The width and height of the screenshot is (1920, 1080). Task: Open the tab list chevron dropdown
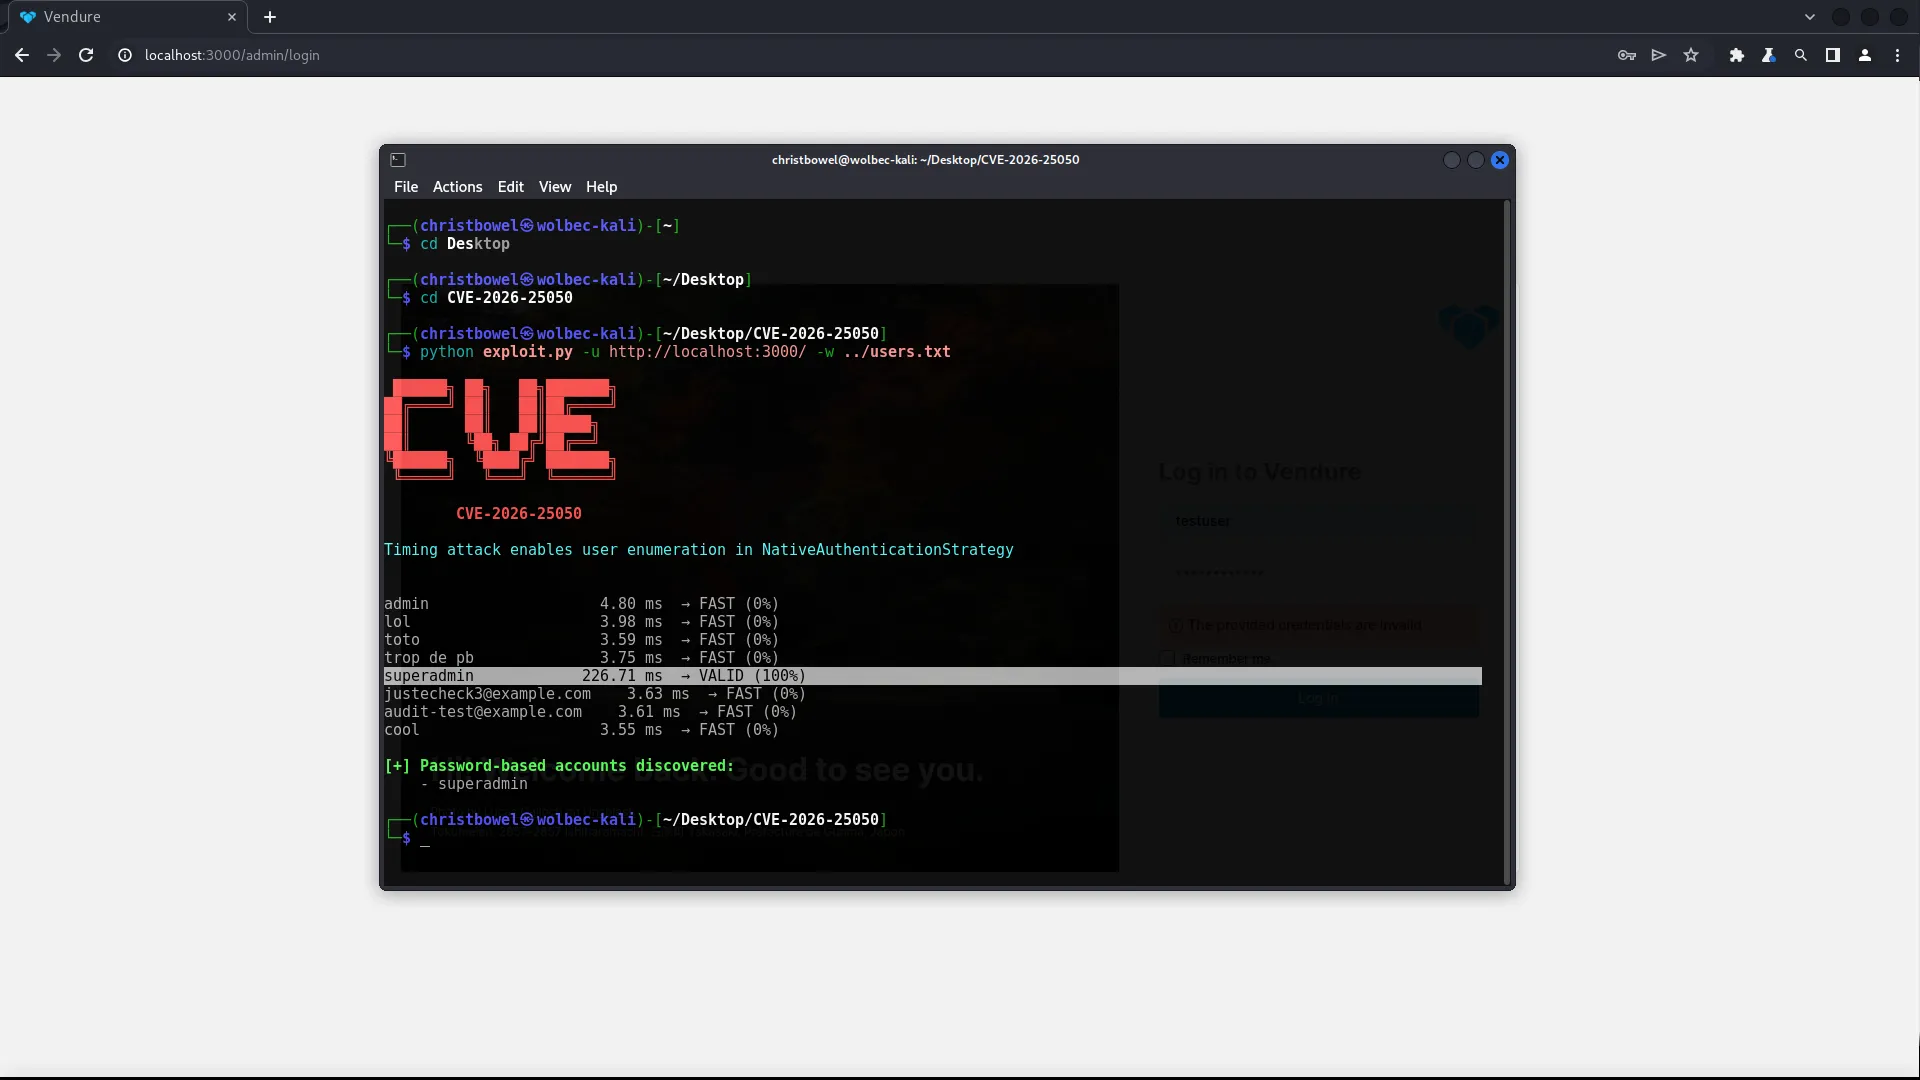pyautogui.click(x=1809, y=17)
